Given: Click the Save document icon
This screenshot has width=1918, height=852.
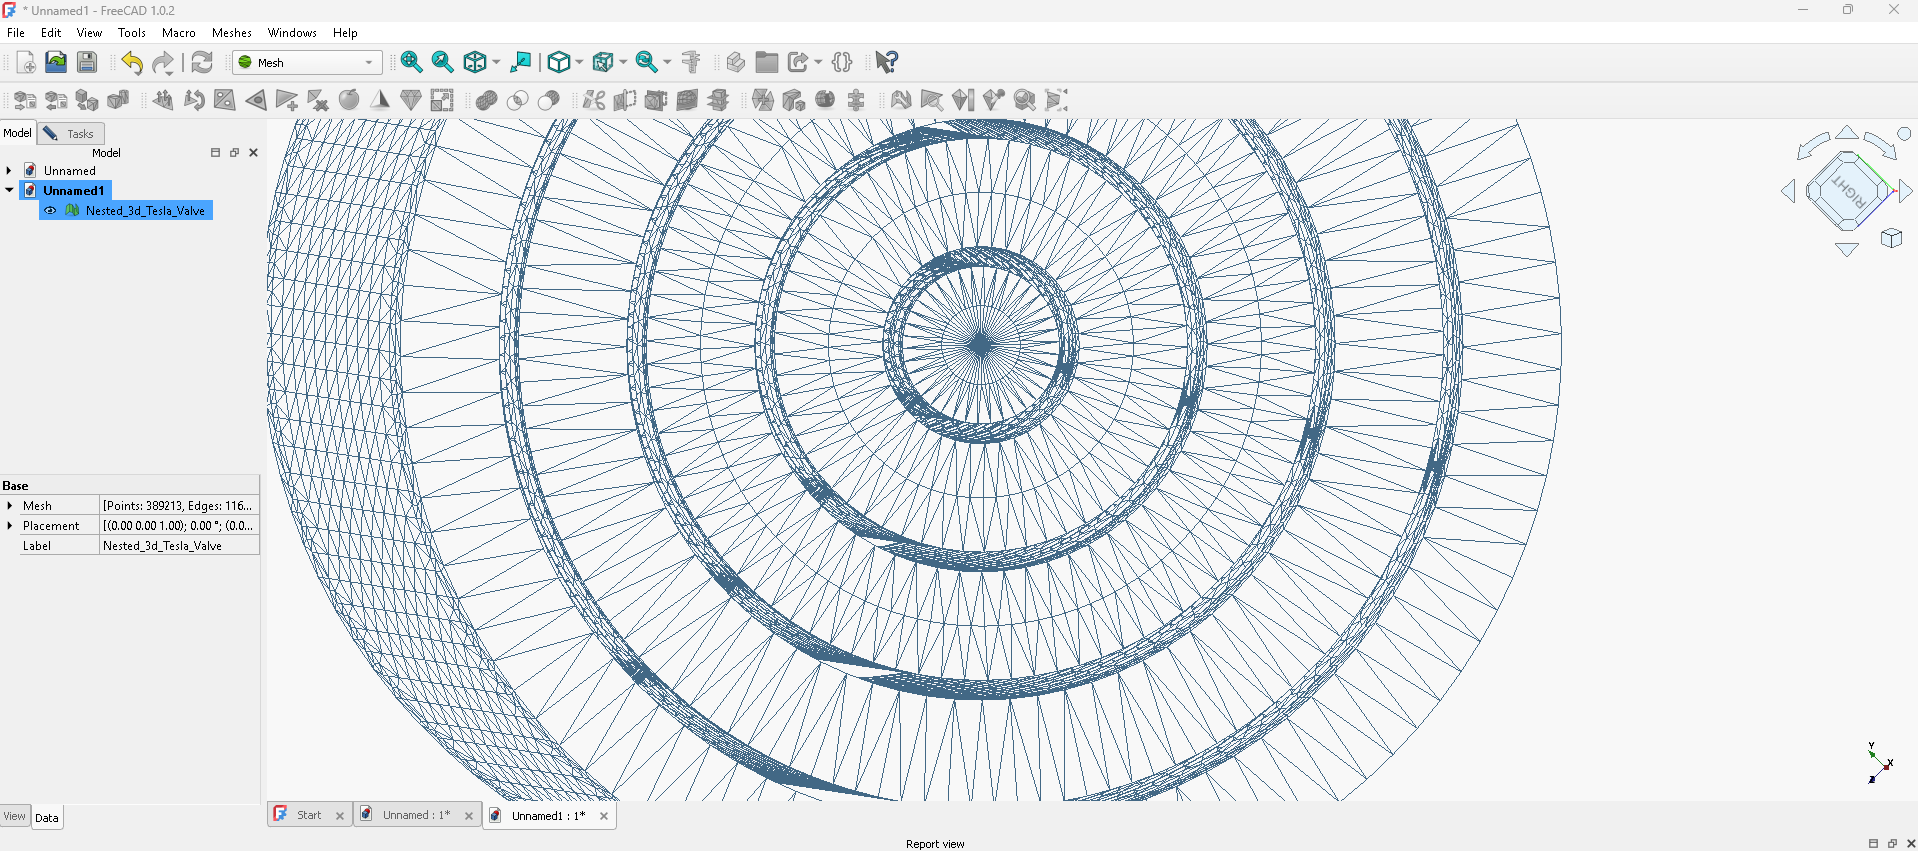Looking at the screenshot, I should tap(87, 62).
